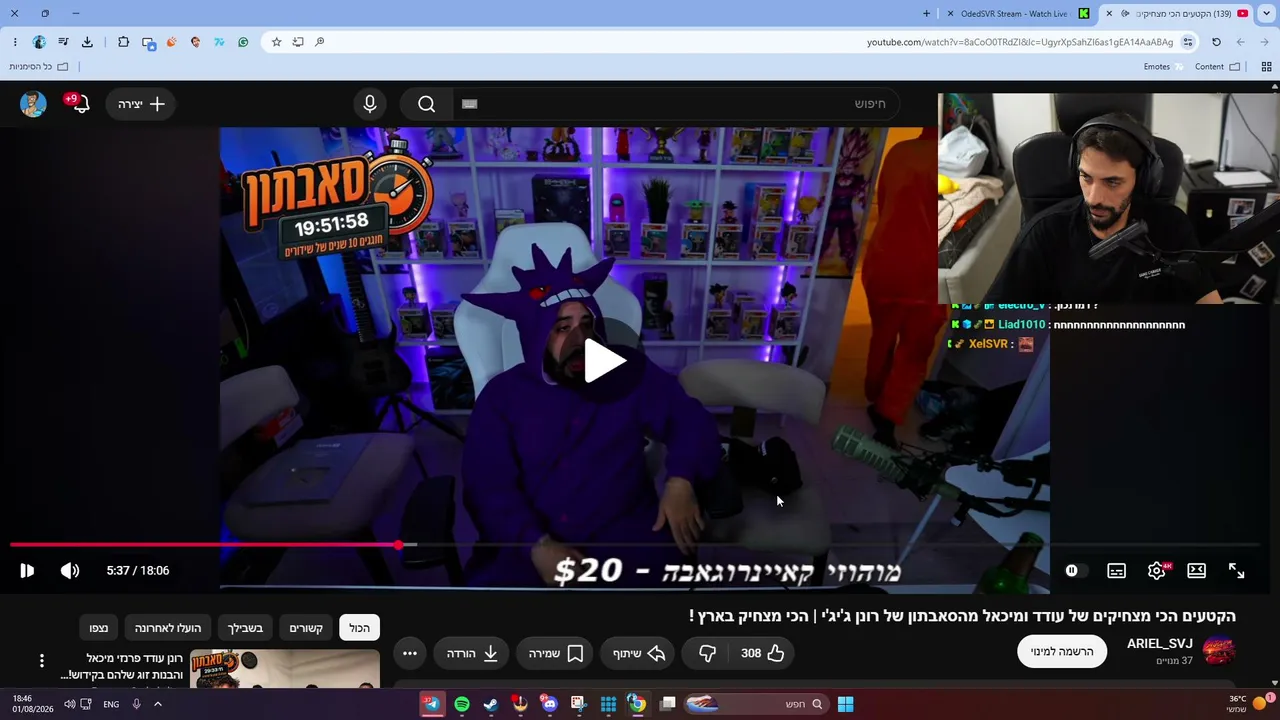This screenshot has width=1280, height=720.
Task: Open the ARIEL_SVJ channel link
Action: coord(1160,644)
